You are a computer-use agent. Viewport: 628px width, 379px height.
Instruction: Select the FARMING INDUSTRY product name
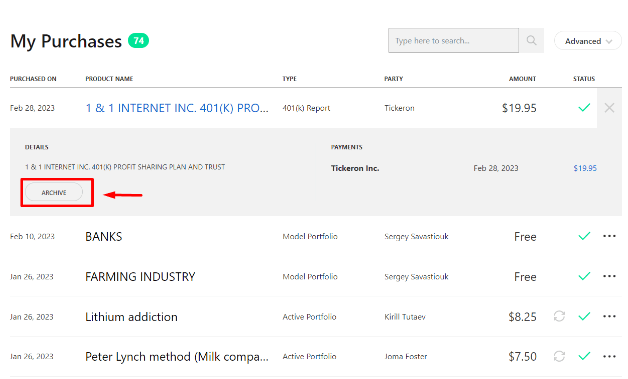[x=140, y=276]
